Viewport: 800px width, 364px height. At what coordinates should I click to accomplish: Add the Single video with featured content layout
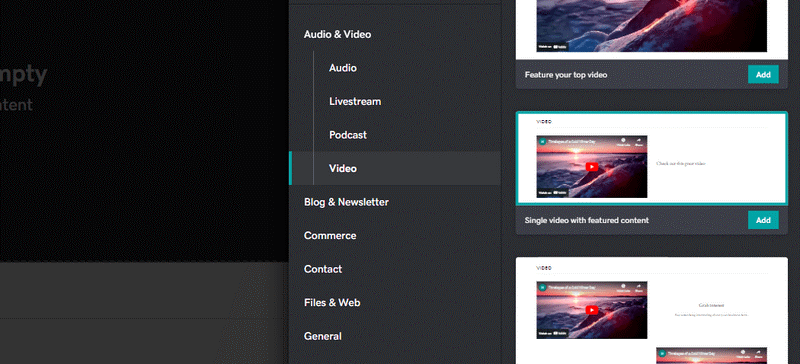click(763, 220)
